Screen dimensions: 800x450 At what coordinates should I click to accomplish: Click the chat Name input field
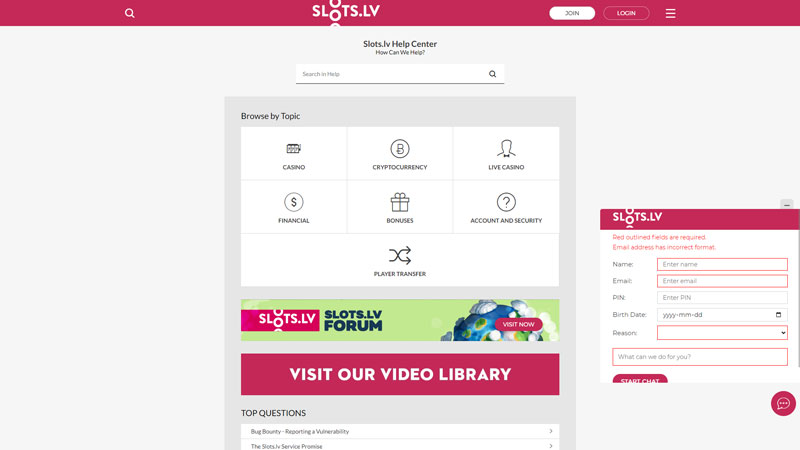pyautogui.click(x=722, y=264)
